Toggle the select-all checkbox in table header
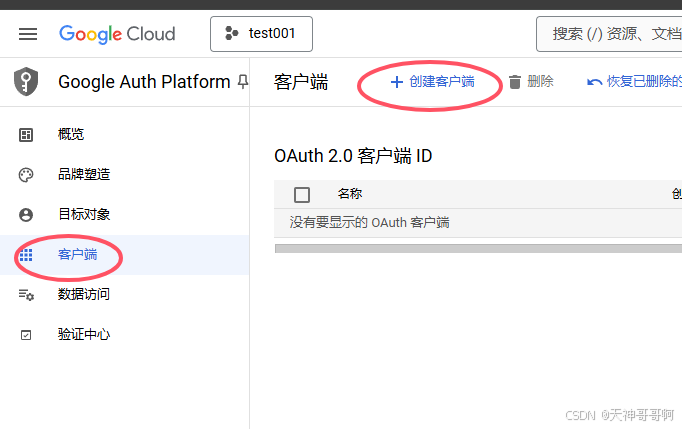 point(302,194)
